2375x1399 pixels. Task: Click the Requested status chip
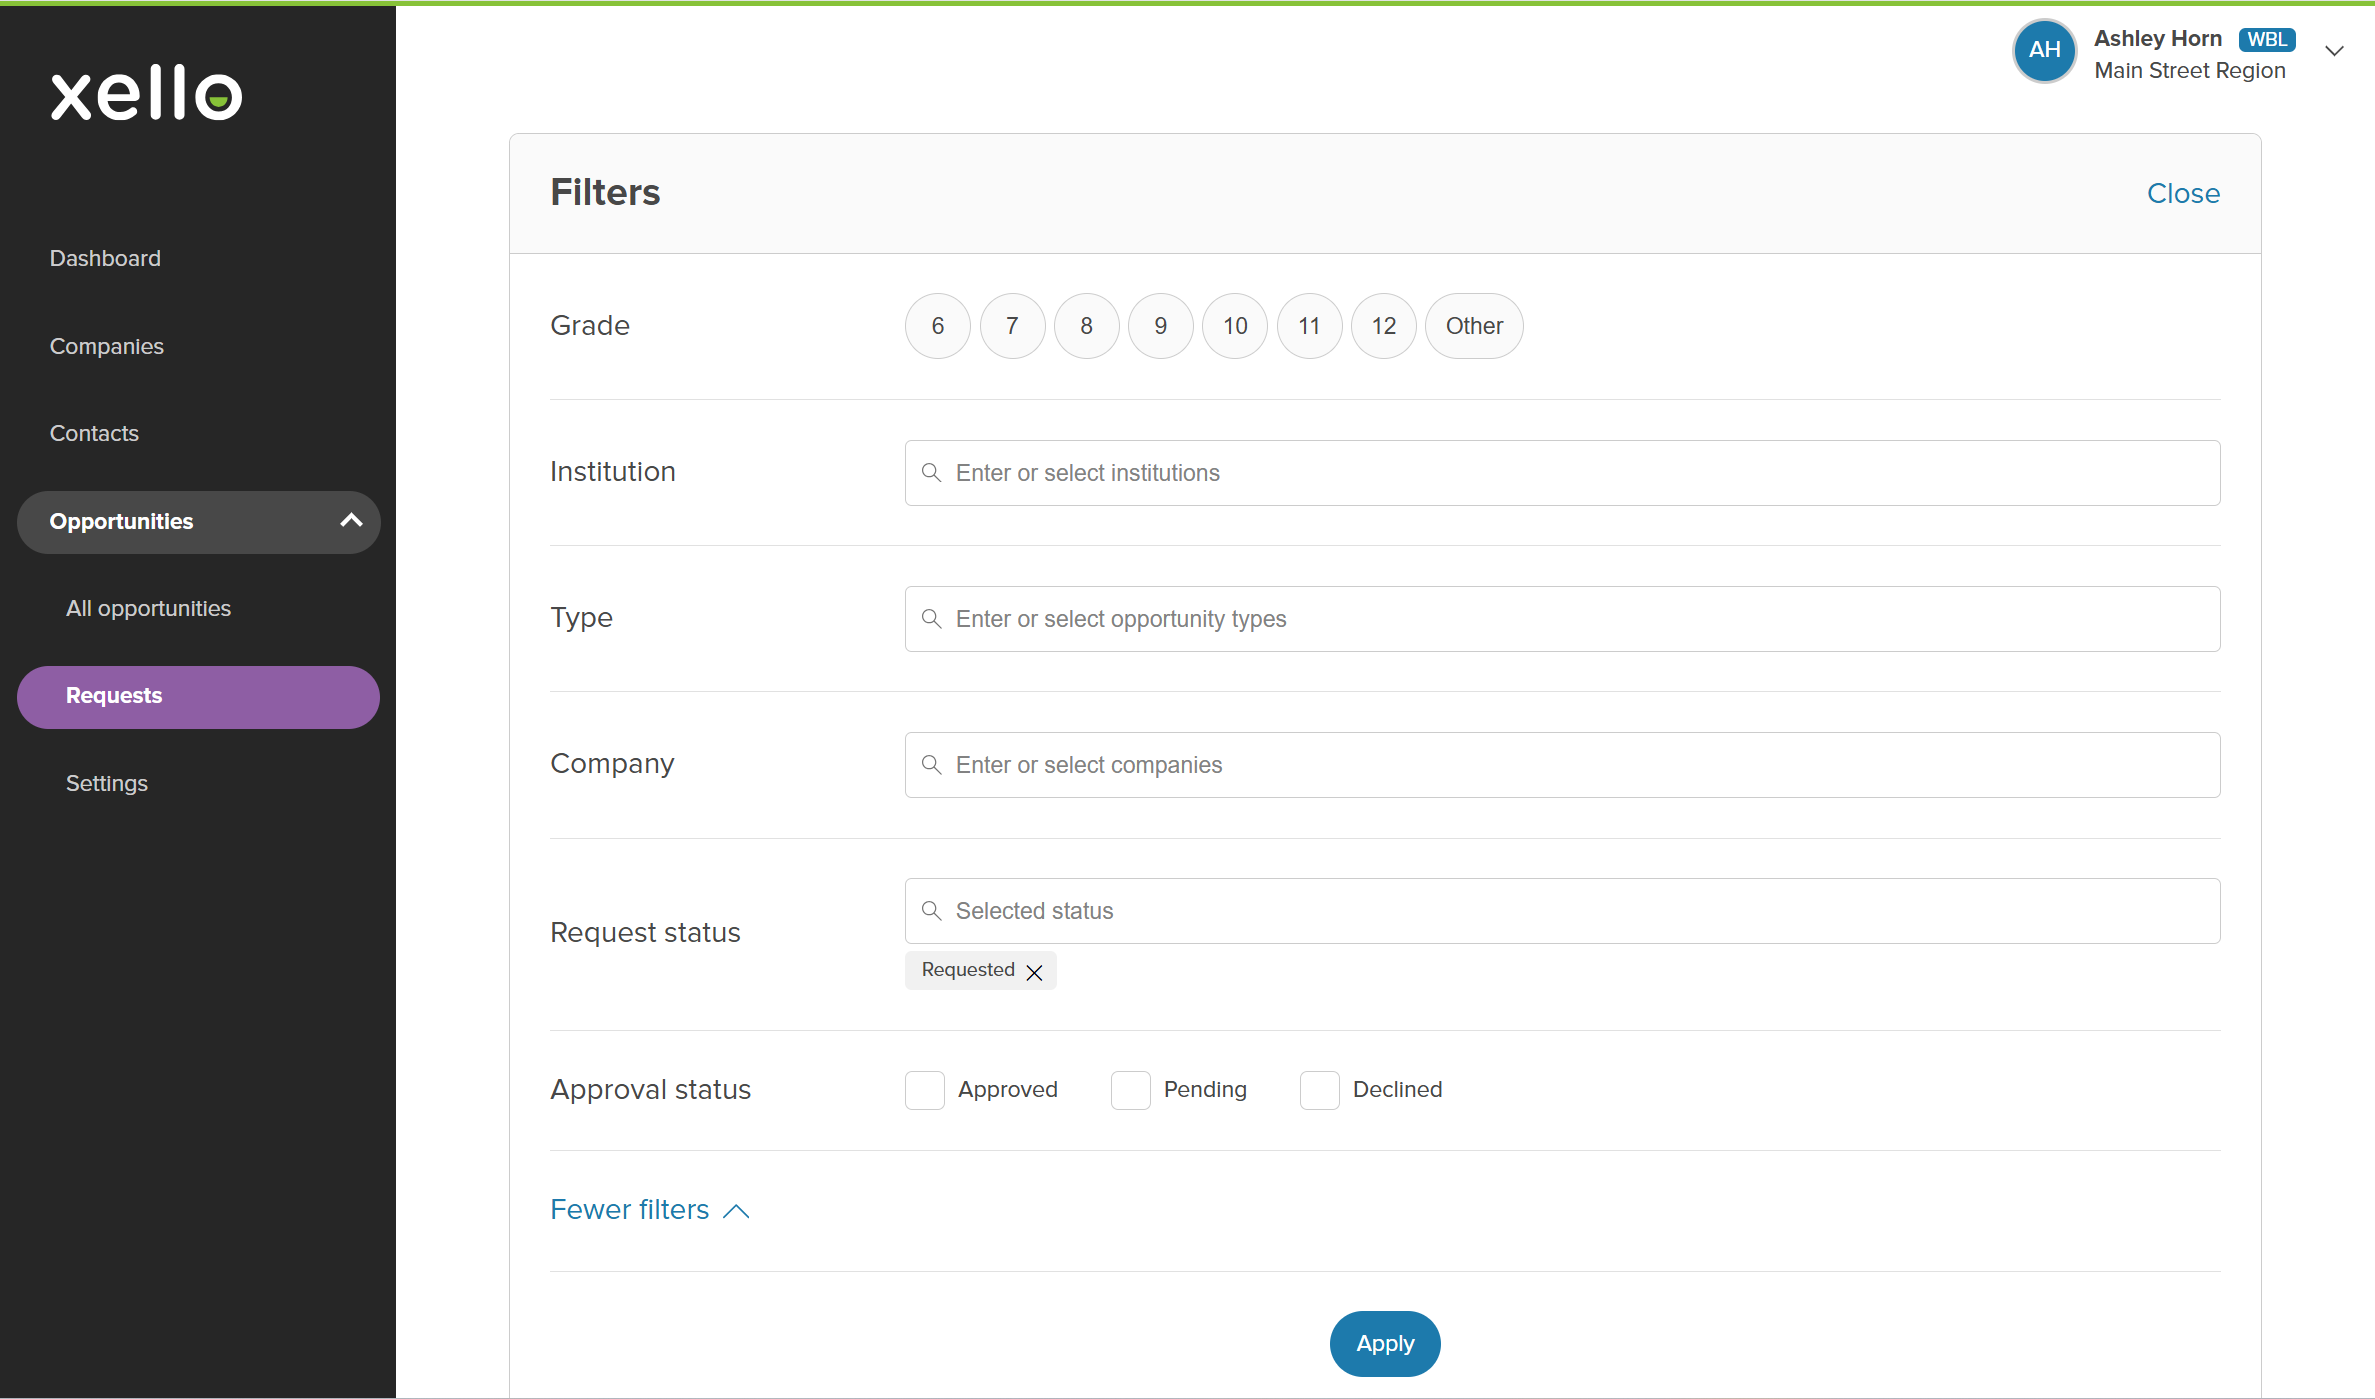tap(980, 970)
